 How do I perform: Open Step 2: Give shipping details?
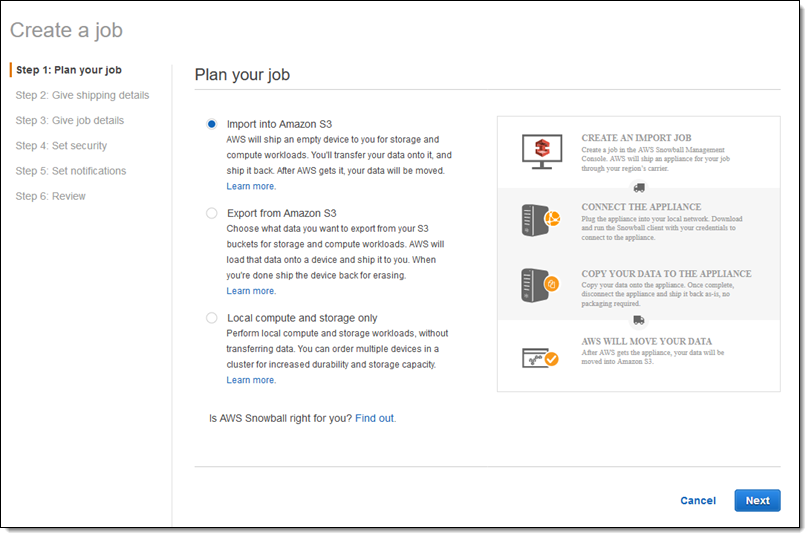pos(82,95)
